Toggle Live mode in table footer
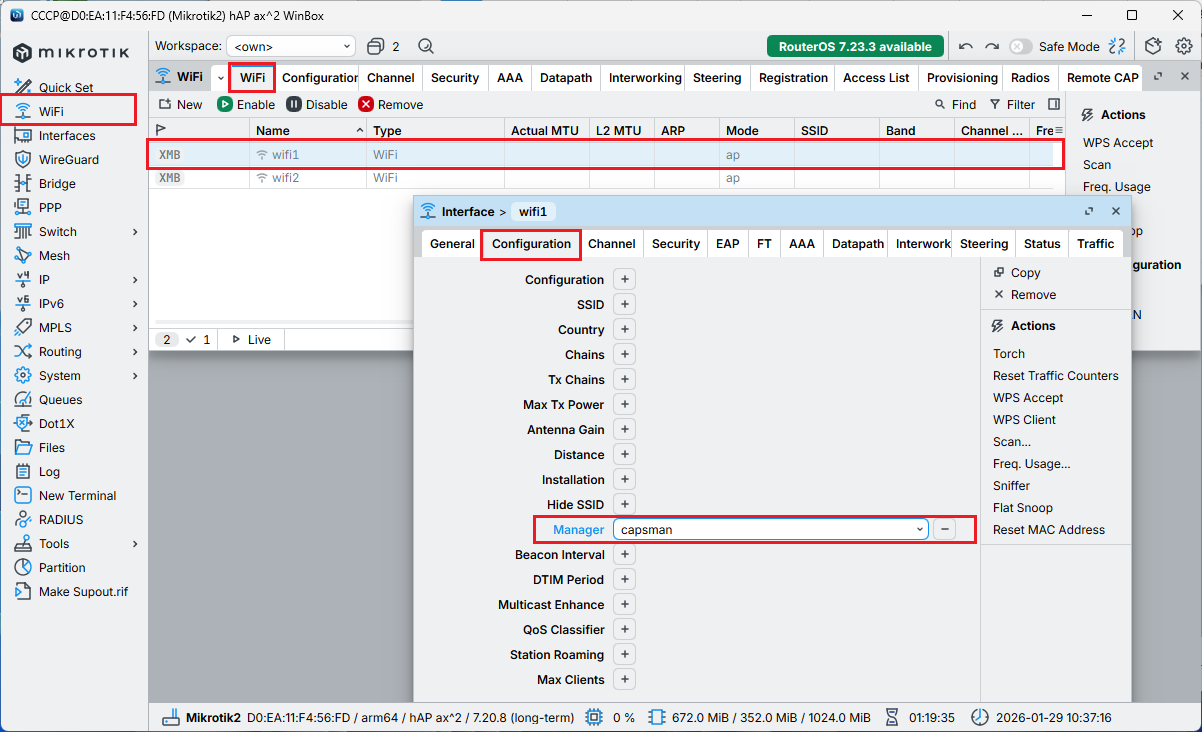The width and height of the screenshot is (1202, 732). pyautogui.click(x=251, y=339)
